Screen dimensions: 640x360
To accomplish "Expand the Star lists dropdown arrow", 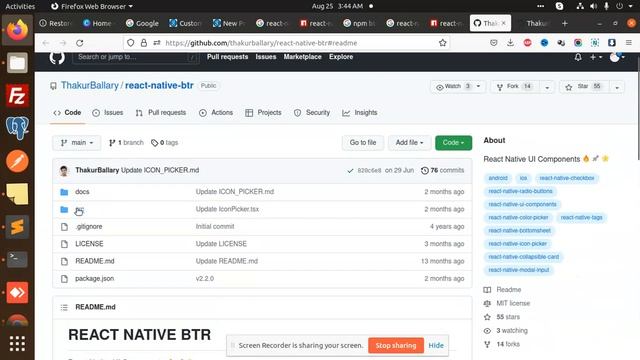I will pyautogui.click(x=617, y=87).
